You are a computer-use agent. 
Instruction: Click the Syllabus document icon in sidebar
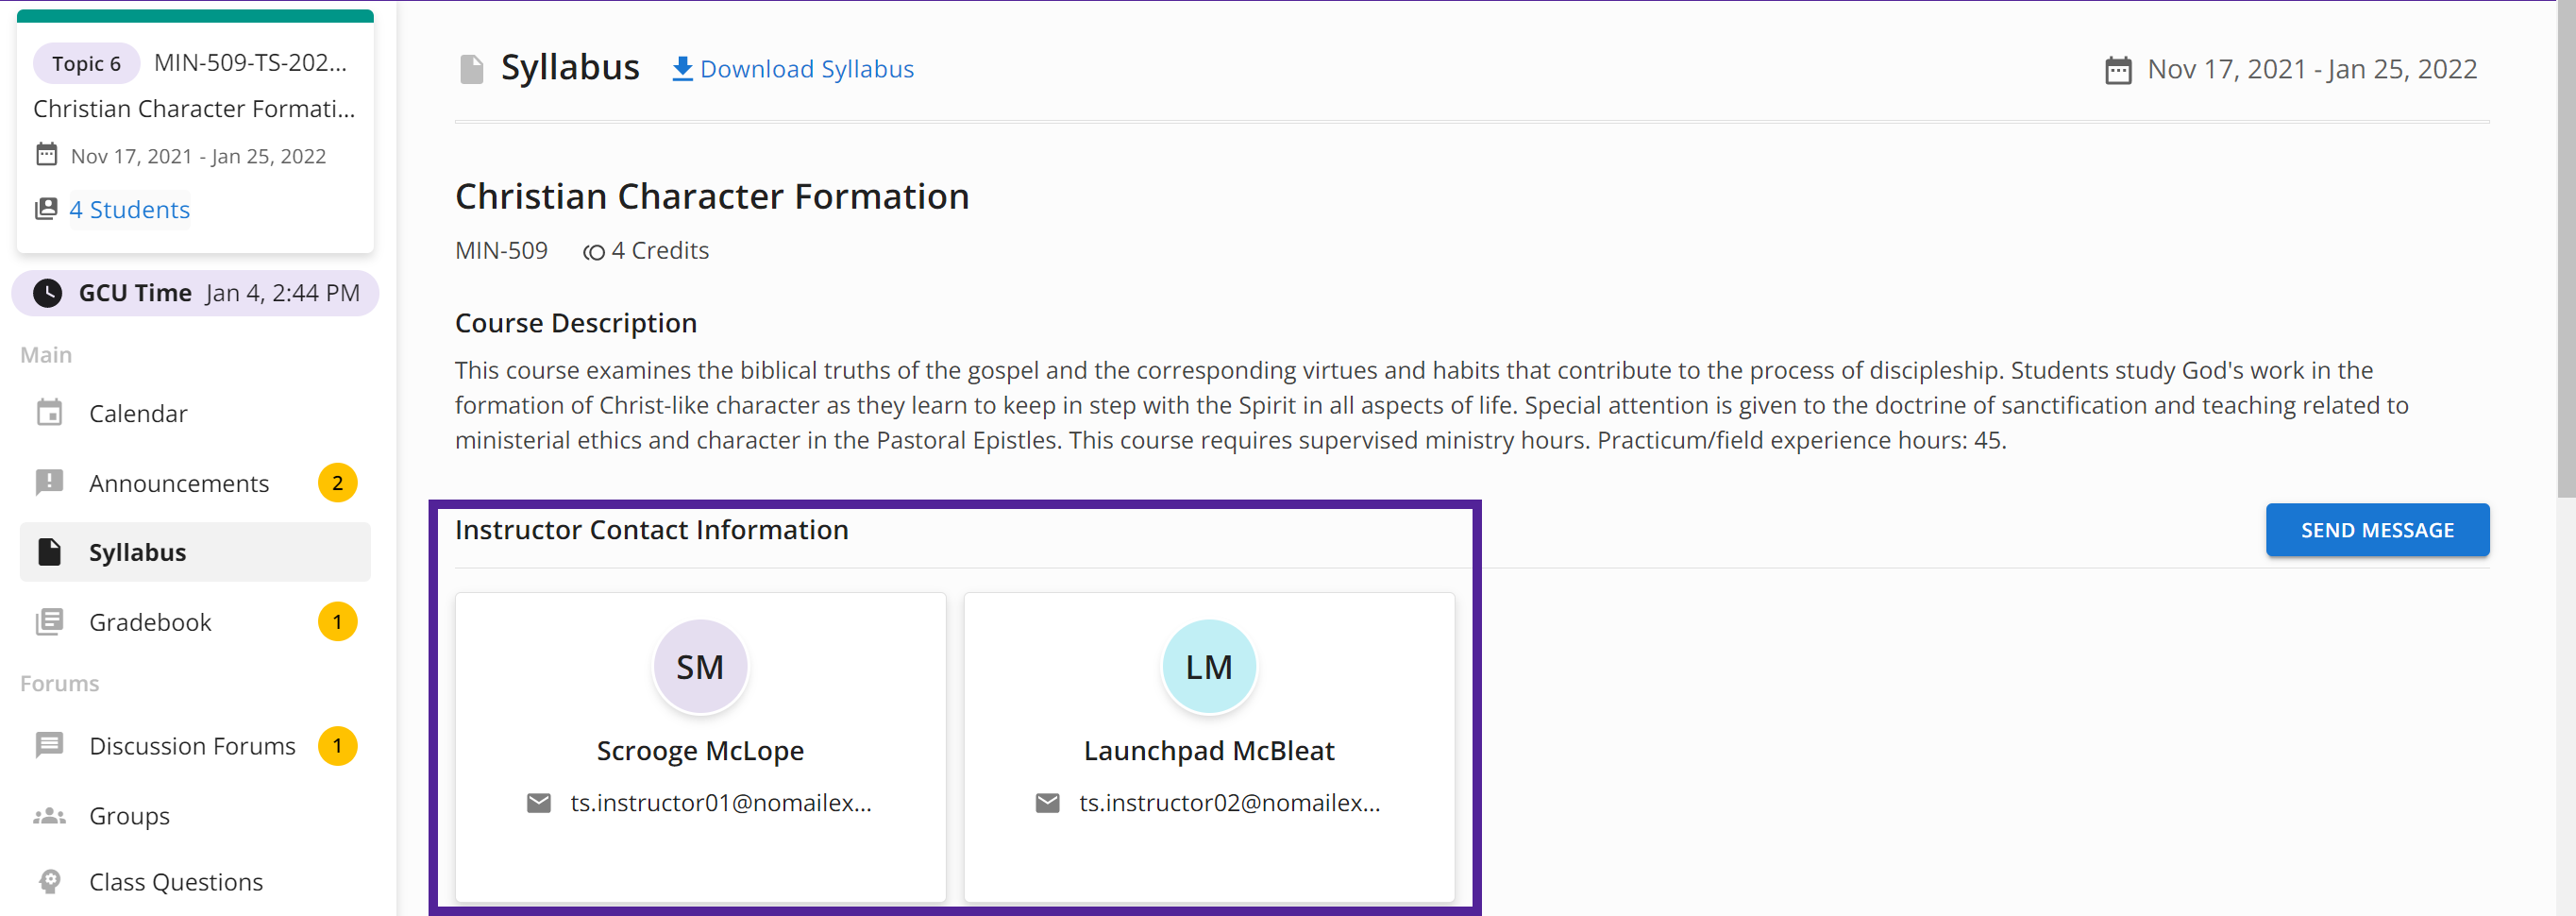(49, 552)
